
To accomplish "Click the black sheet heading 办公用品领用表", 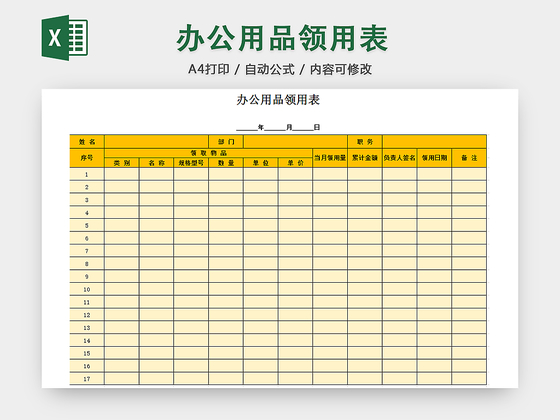I will [278, 100].
